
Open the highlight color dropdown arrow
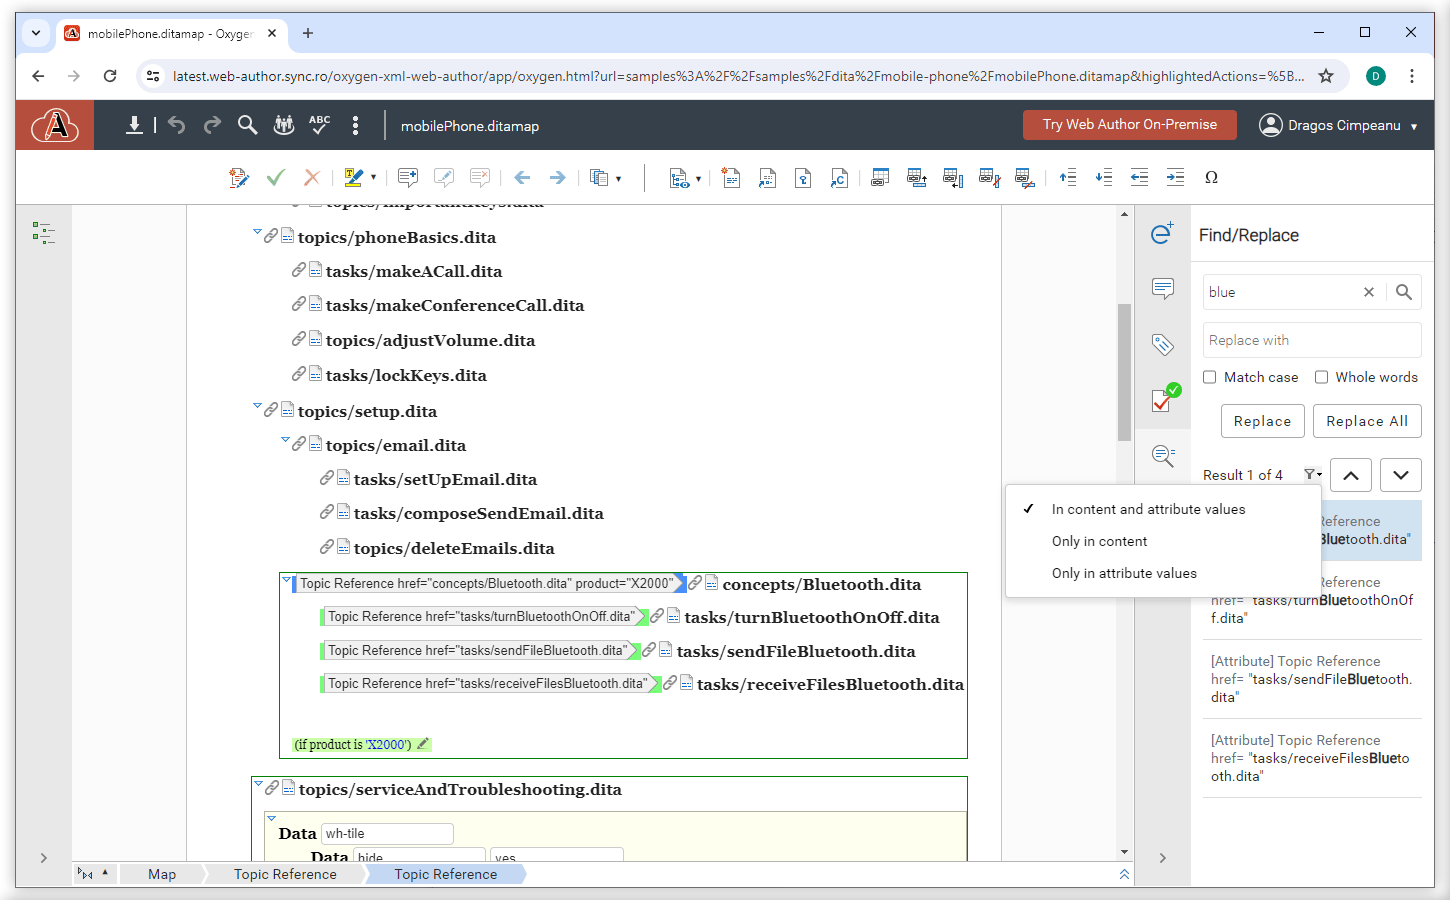pyautogui.click(x=374, y=178)
